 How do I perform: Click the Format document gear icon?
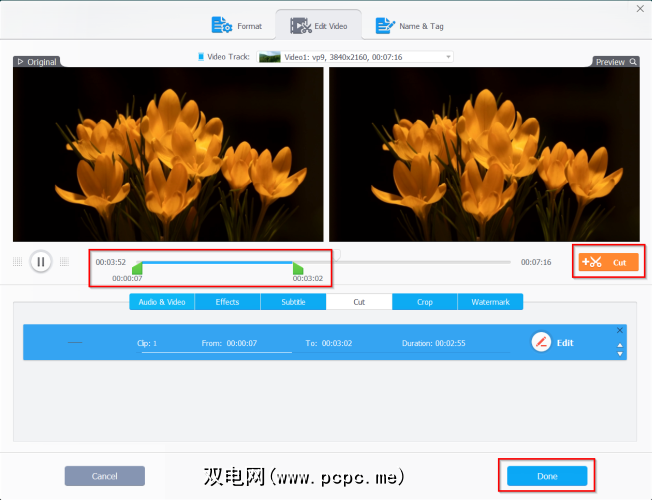222,25
